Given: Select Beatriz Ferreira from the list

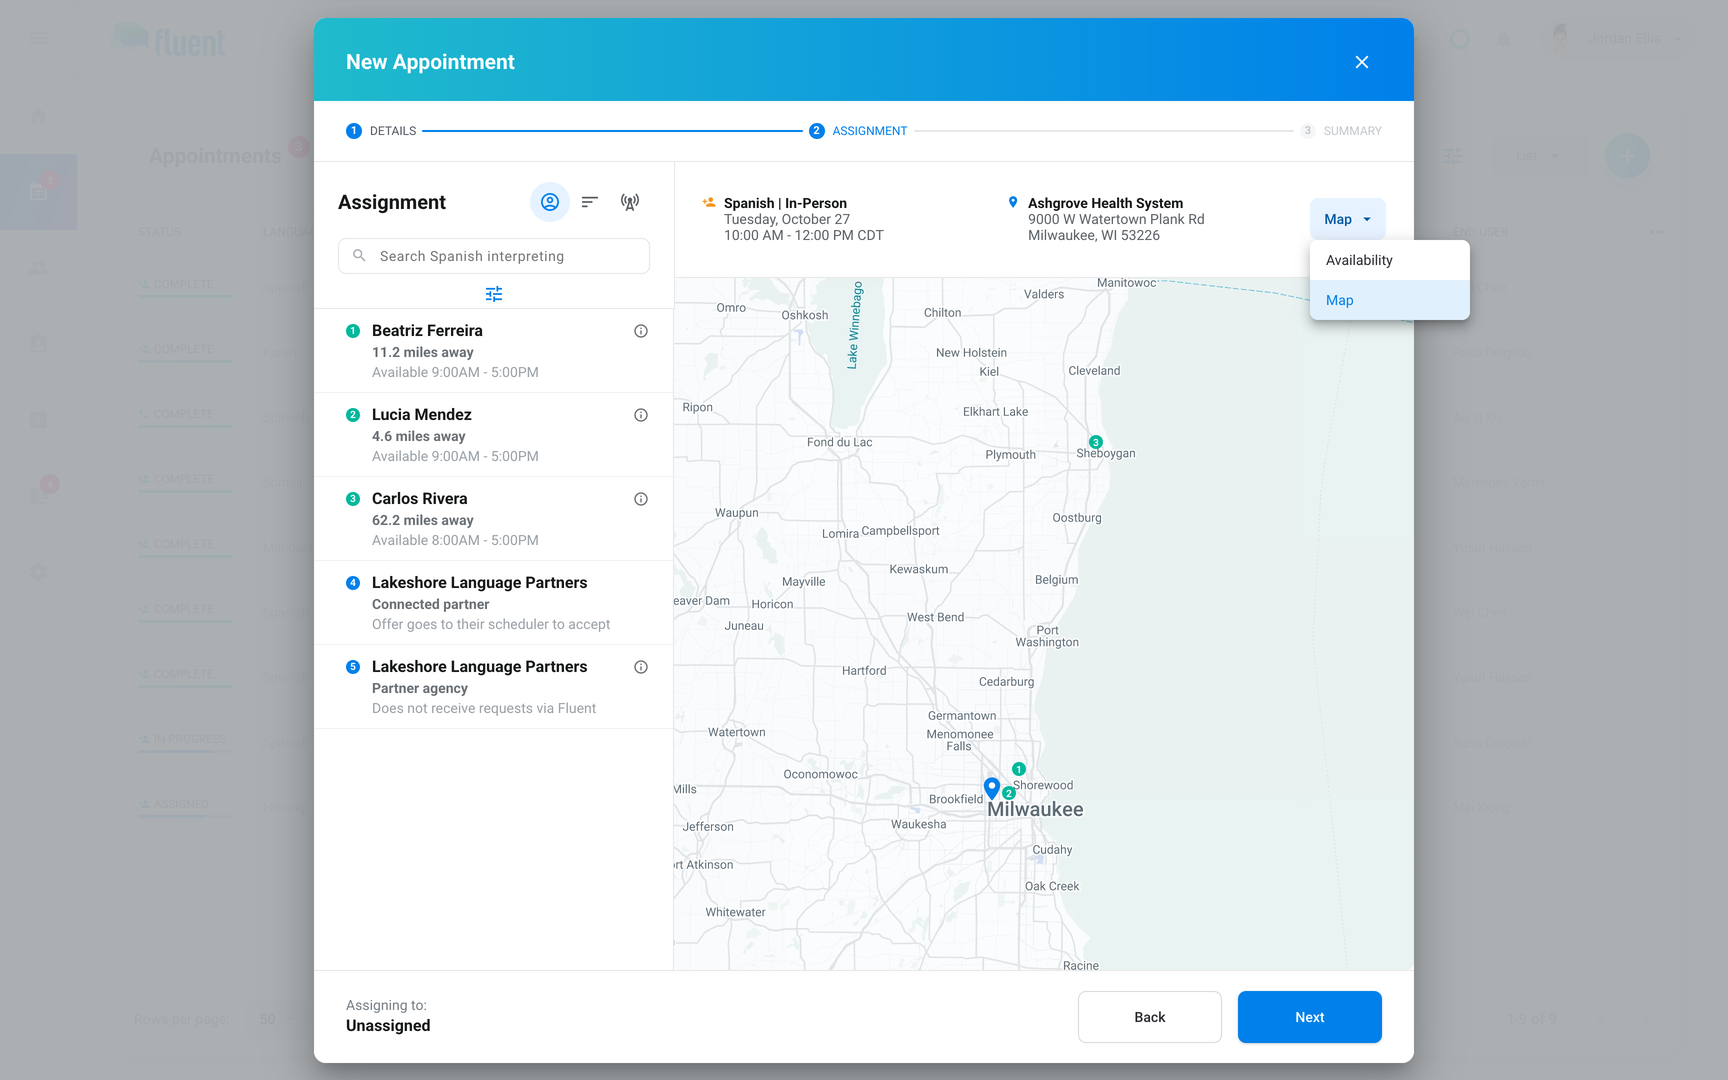Looking at the screenshot, I should tap(494, 351).
